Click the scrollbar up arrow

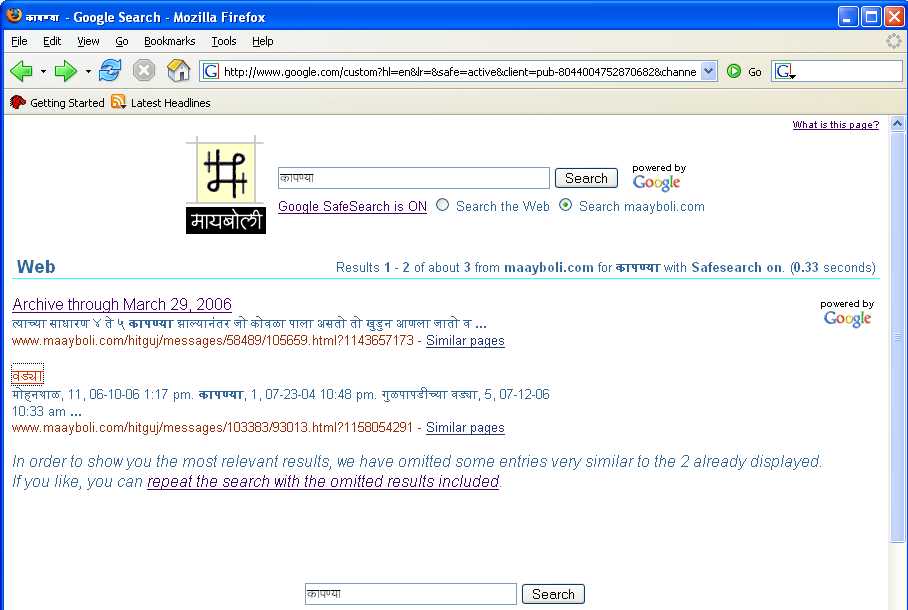pos(897,123)
